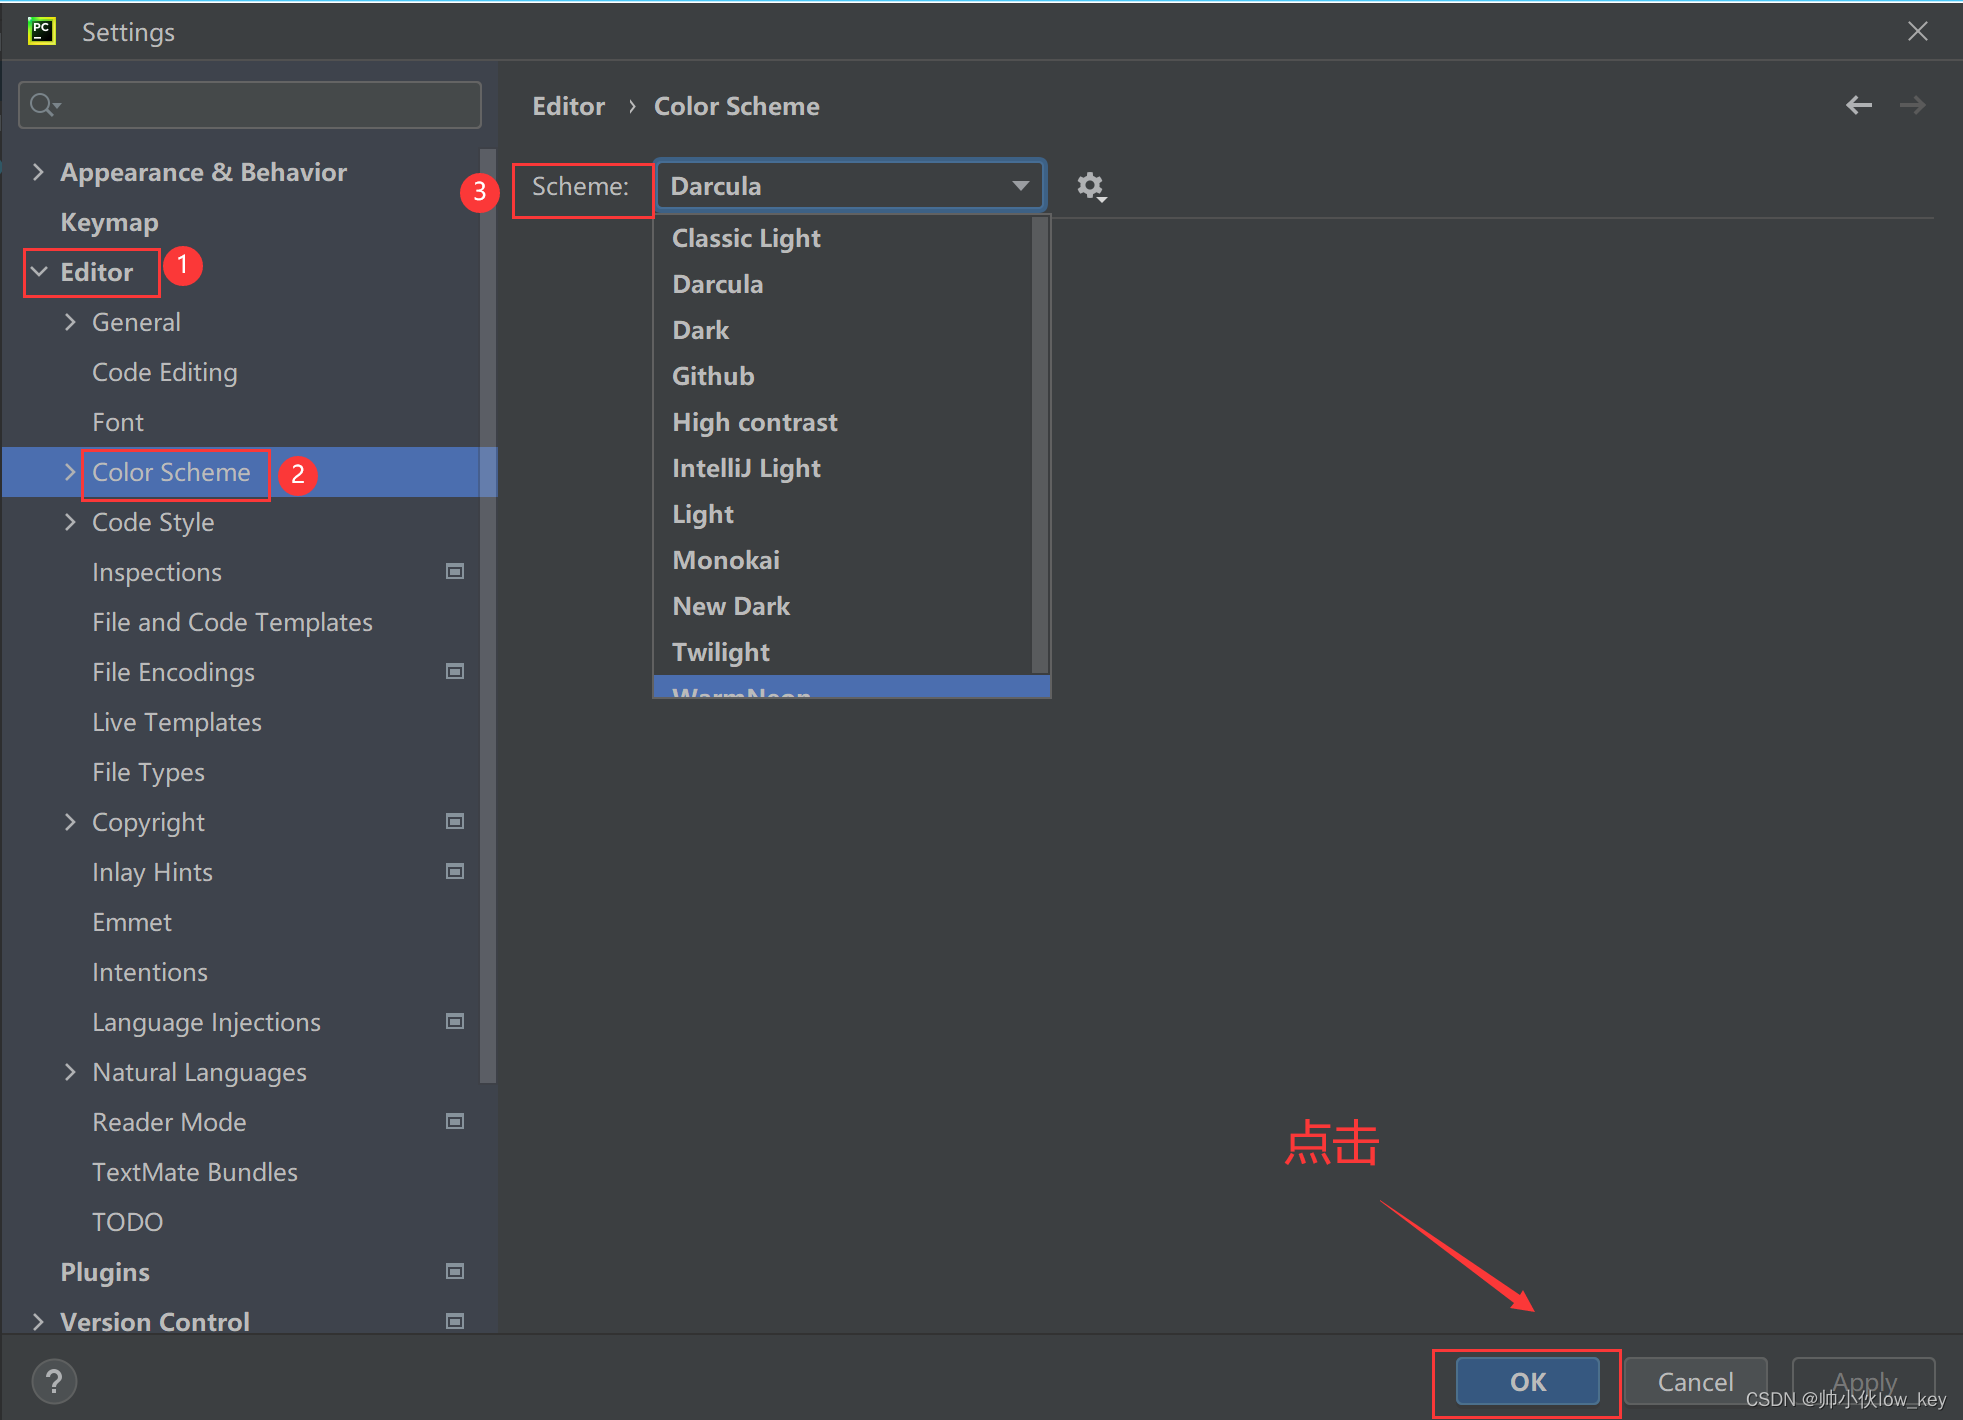Choose the New Dark scheme
The width and height of the screenshot is (1963, 1420).
tap(842, 606)
